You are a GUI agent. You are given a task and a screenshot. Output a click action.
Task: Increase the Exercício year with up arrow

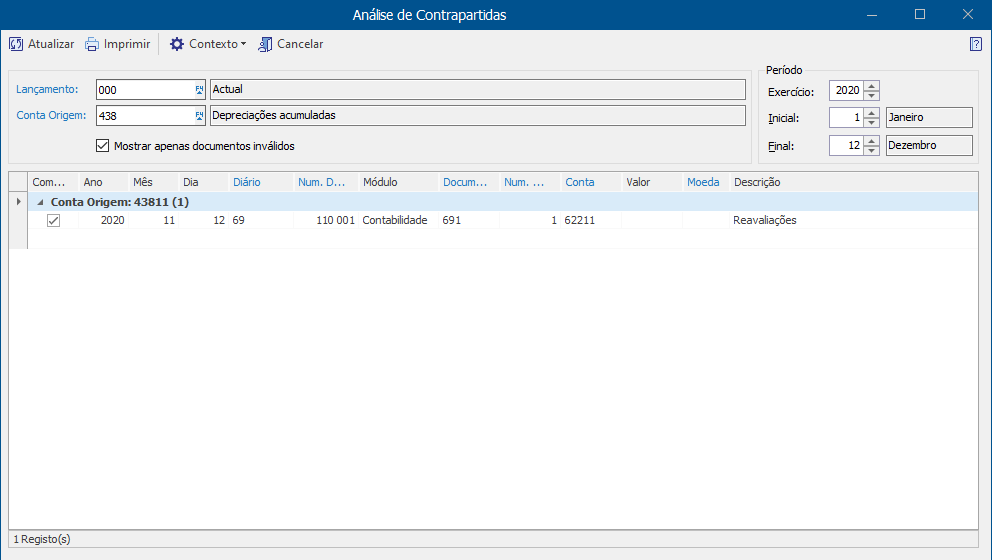872,86
